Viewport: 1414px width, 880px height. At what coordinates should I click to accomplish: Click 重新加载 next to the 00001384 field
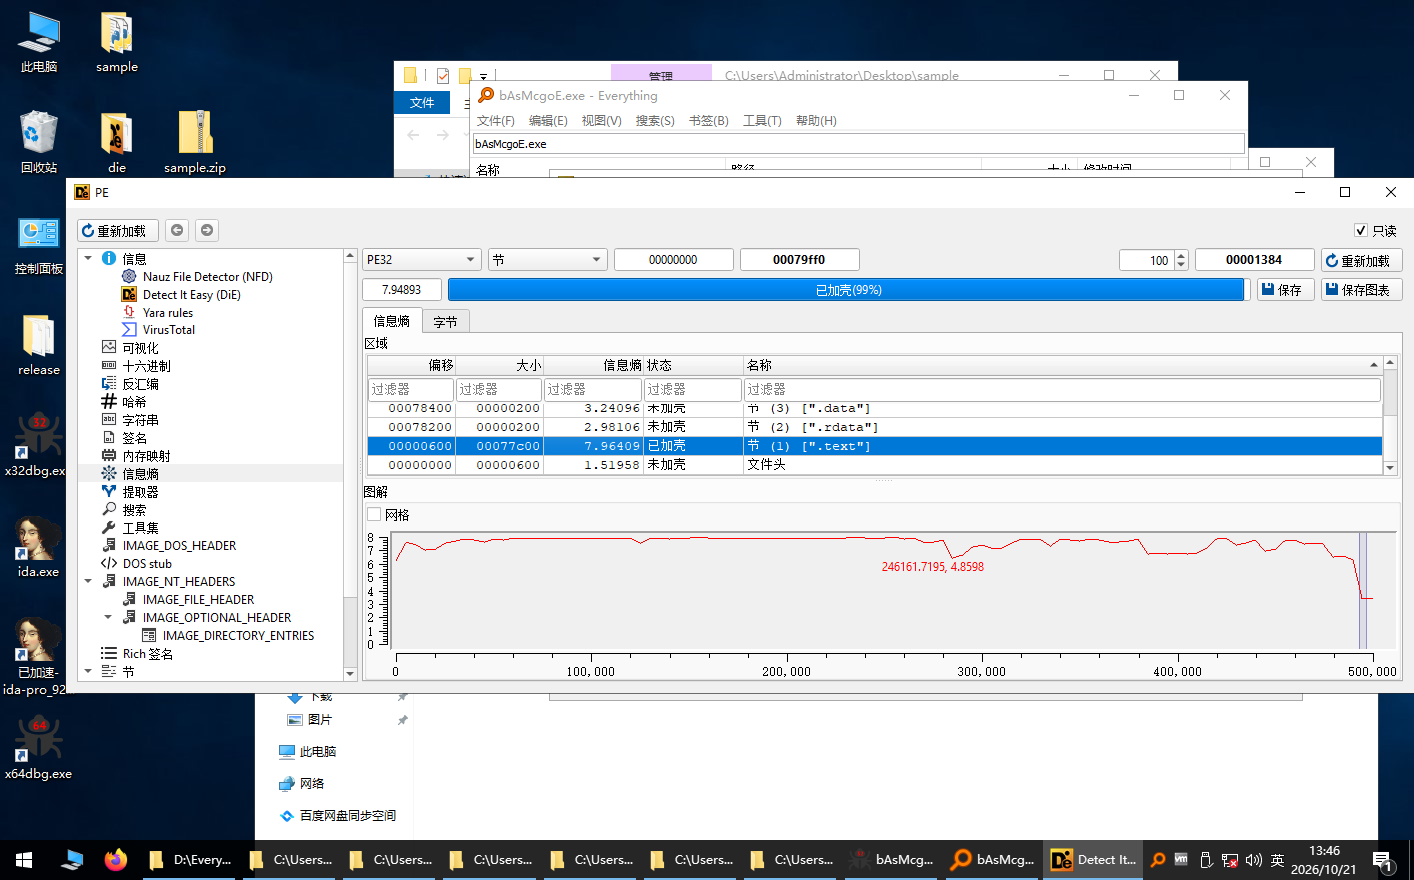[x=1361, y=260]
